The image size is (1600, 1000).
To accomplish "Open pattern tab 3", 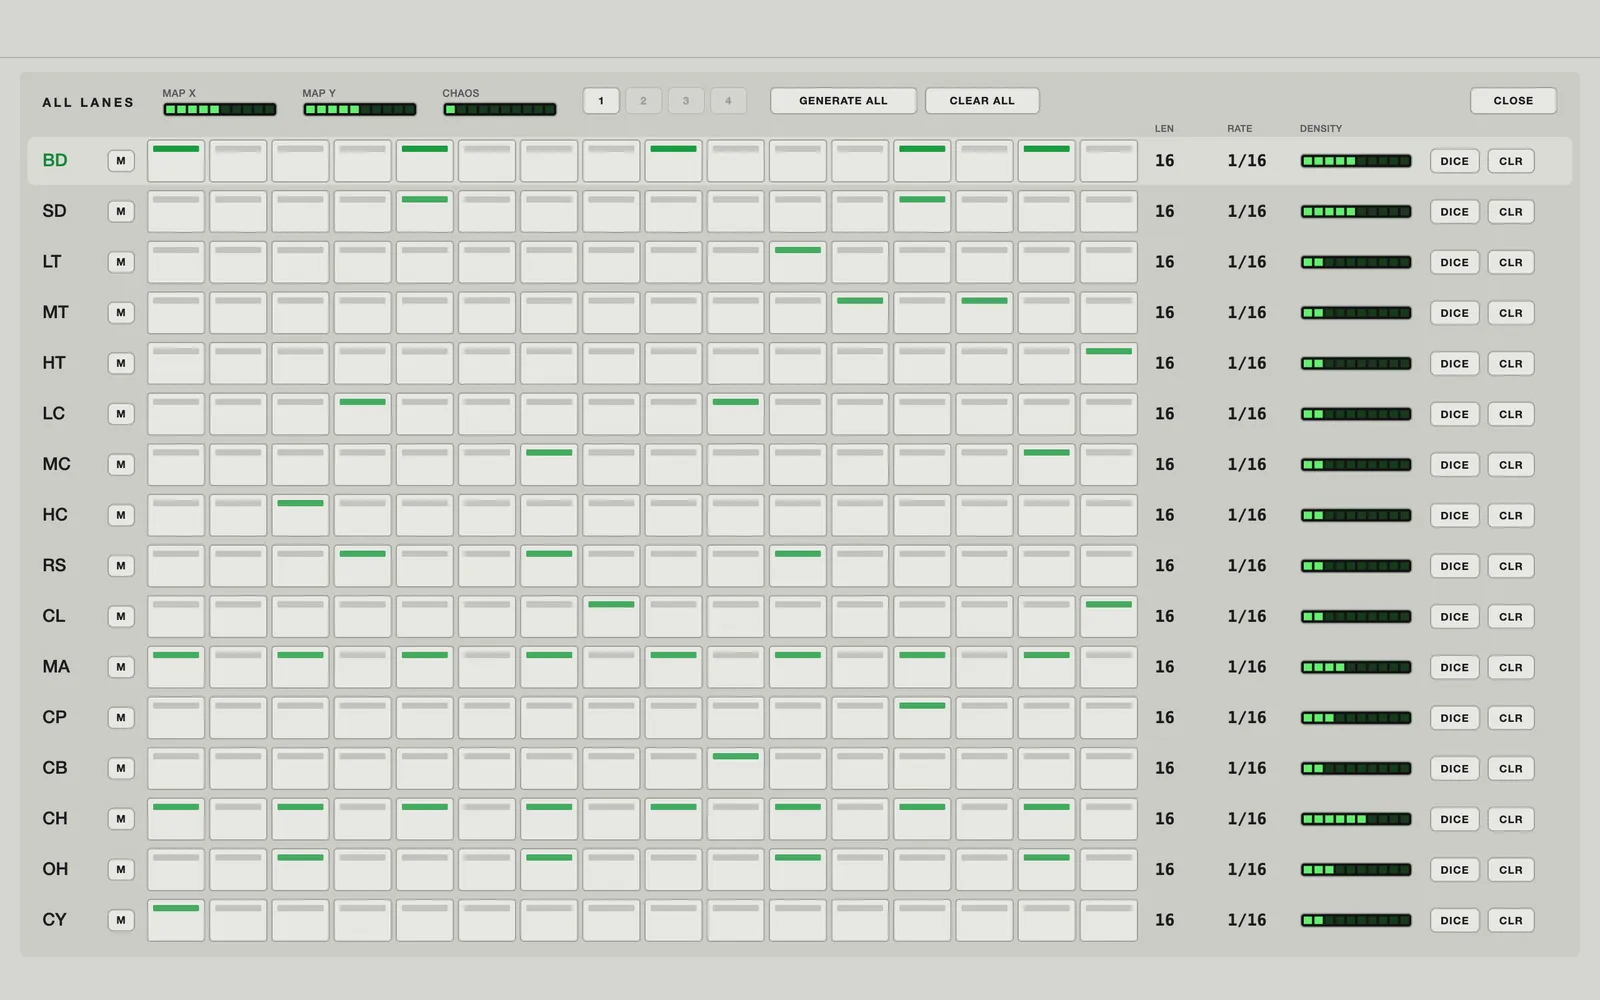I will (686, 101).
